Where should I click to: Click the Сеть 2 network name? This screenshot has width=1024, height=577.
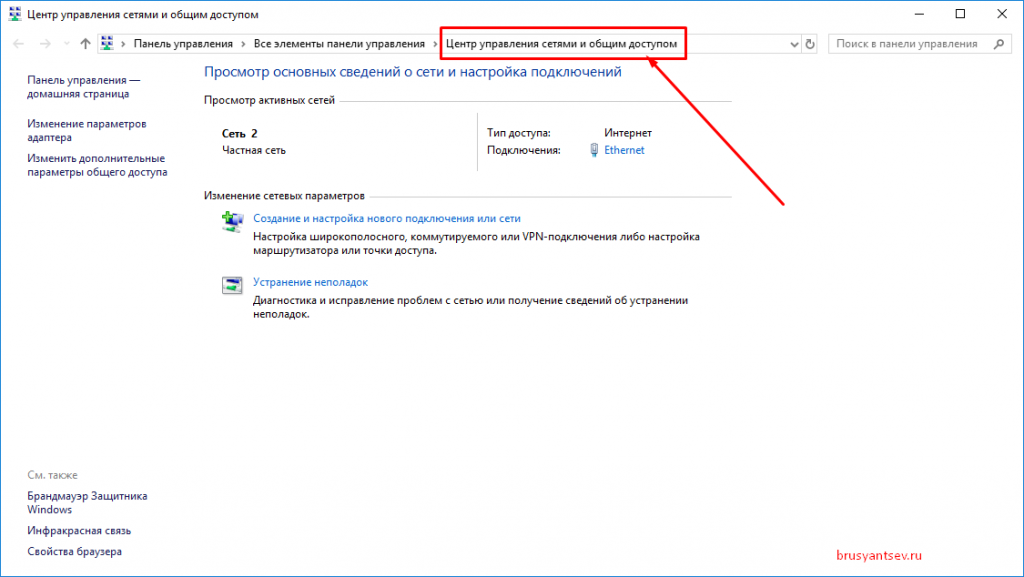tap(240, 133)
